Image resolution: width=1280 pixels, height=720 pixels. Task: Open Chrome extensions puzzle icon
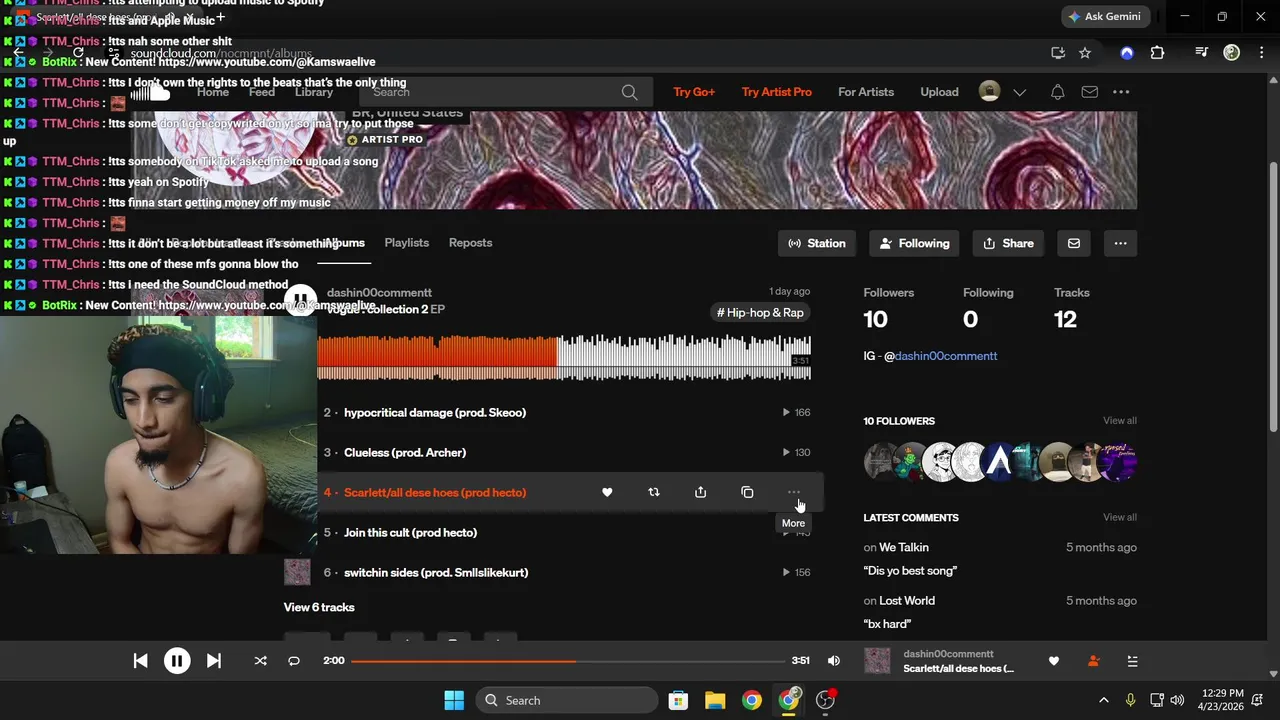coord(1157,53)
